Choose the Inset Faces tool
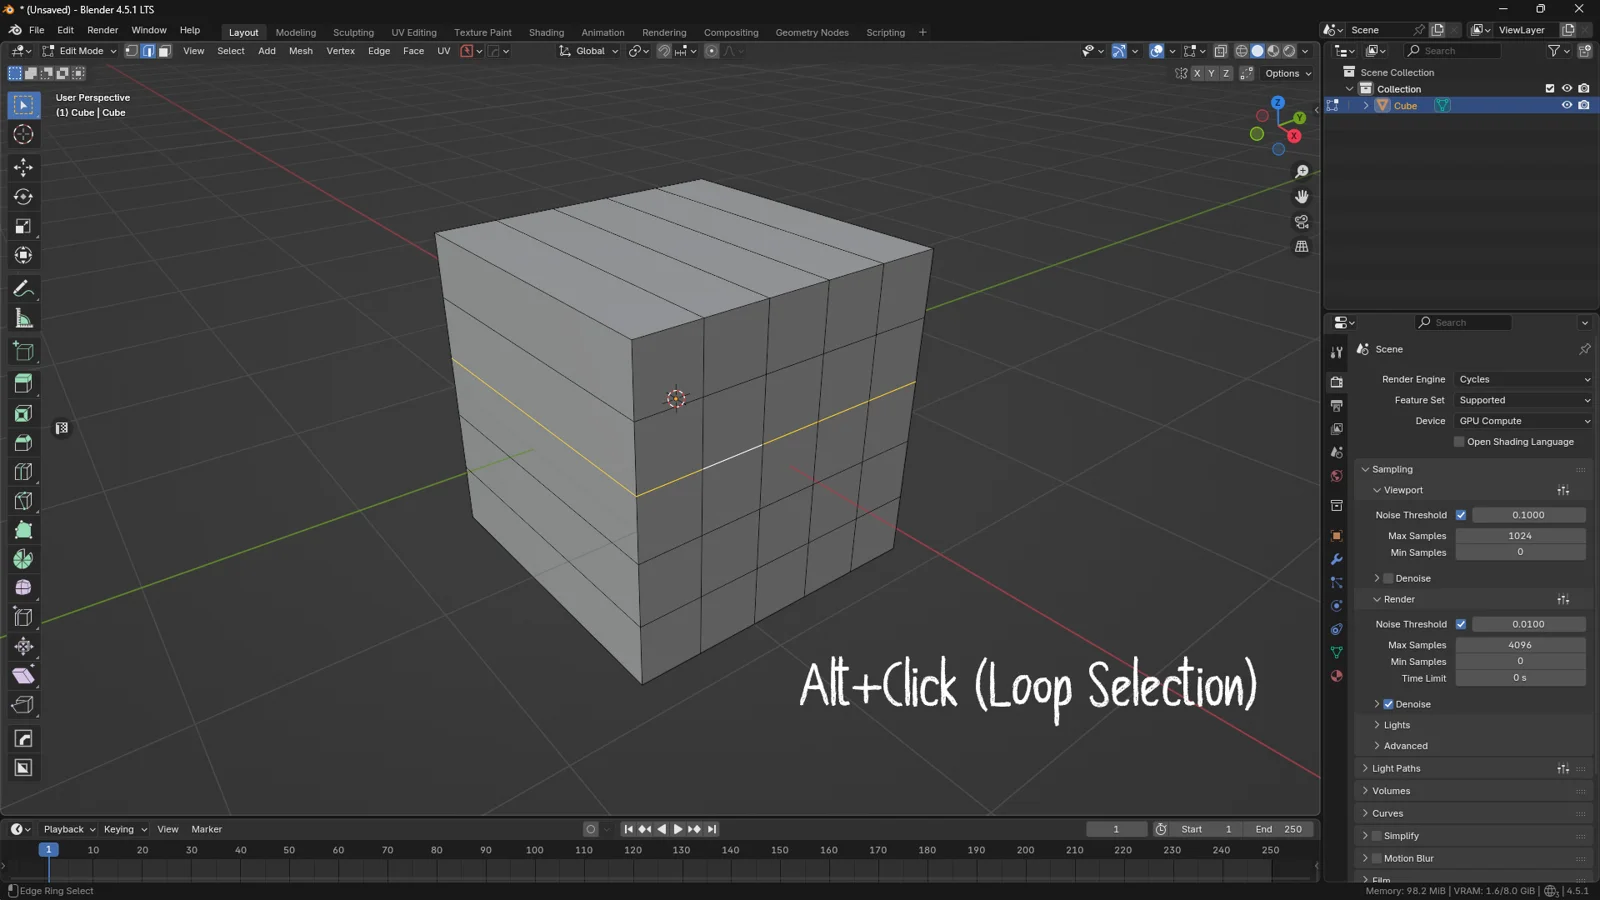The height and width of the screenshot is (900, 1600). point(23,413)
